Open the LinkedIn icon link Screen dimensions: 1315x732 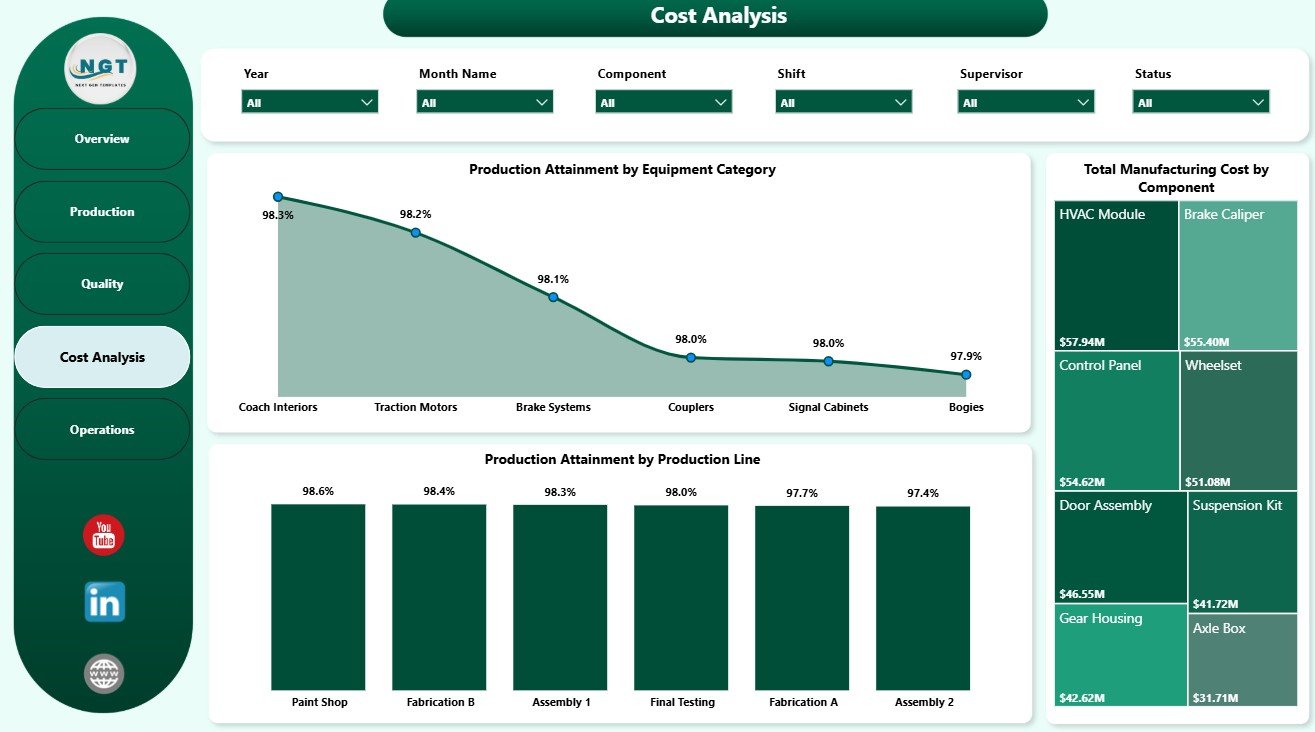click(x=105, y=602)
